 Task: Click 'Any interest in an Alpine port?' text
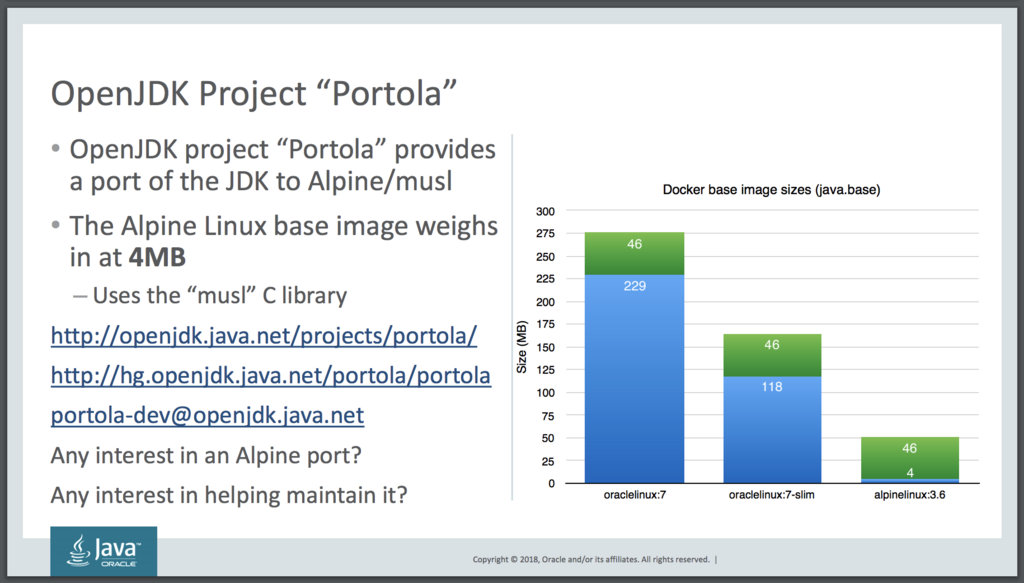206,455
